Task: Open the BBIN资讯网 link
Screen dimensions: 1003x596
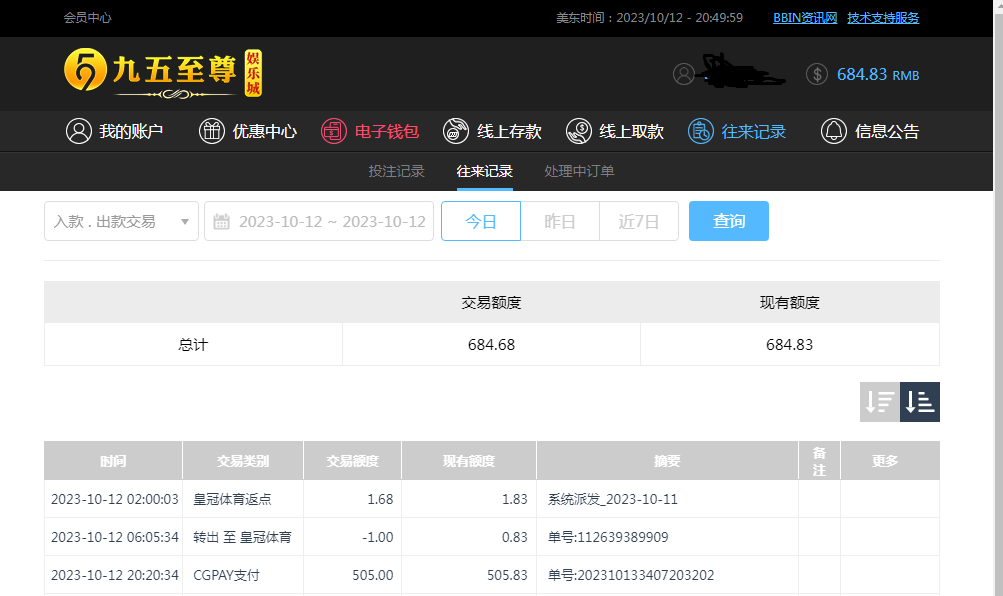Action: point(805,18)
